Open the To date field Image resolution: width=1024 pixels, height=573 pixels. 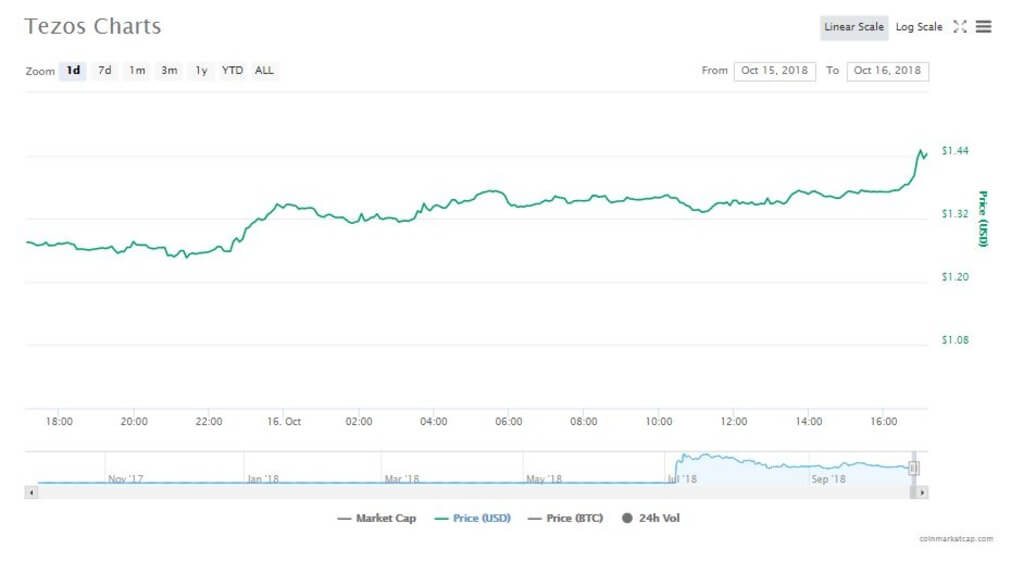[887, 71]
